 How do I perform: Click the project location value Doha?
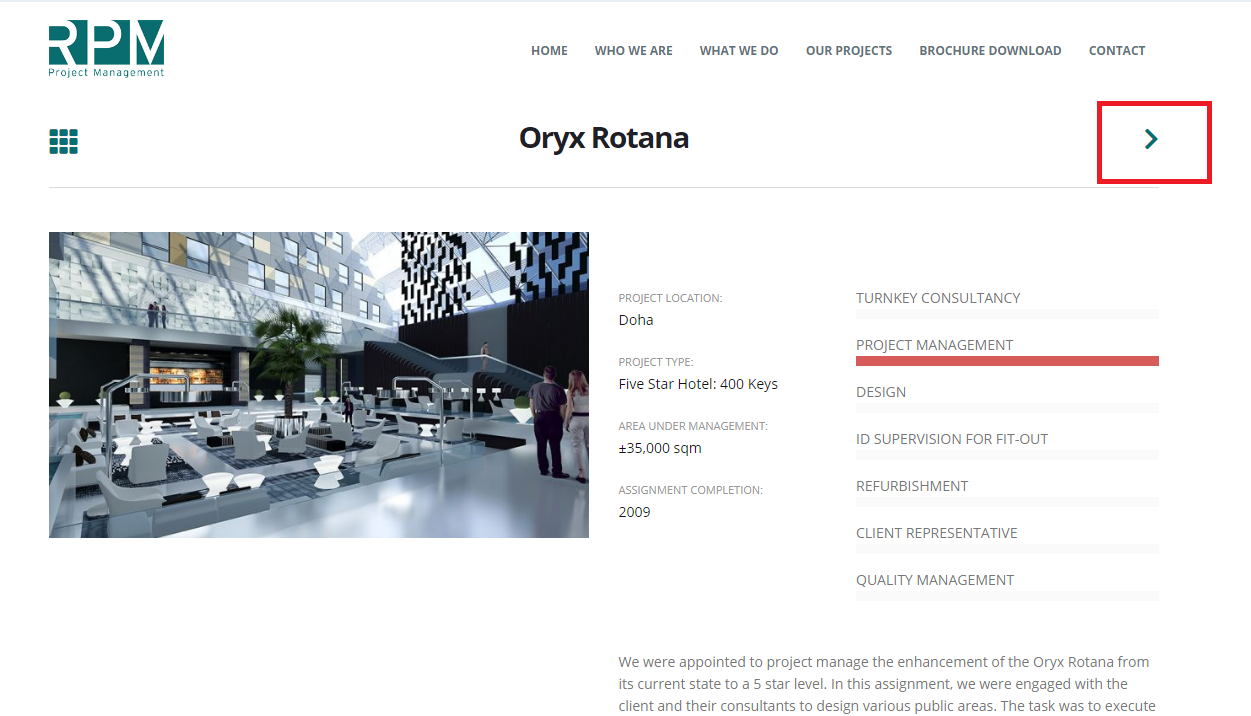636,320
